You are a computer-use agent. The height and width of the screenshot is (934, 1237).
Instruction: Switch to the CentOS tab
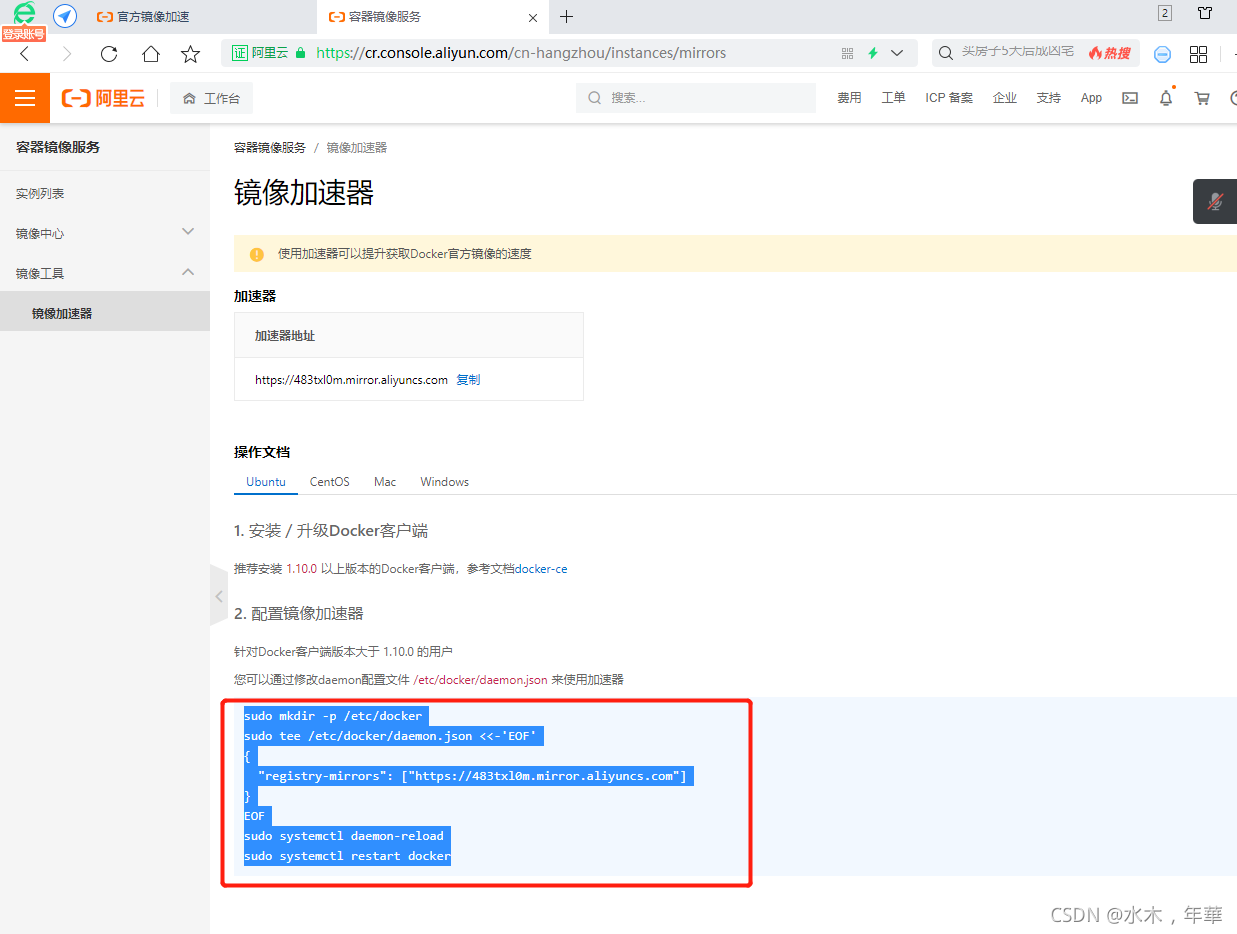coord(330,482)
